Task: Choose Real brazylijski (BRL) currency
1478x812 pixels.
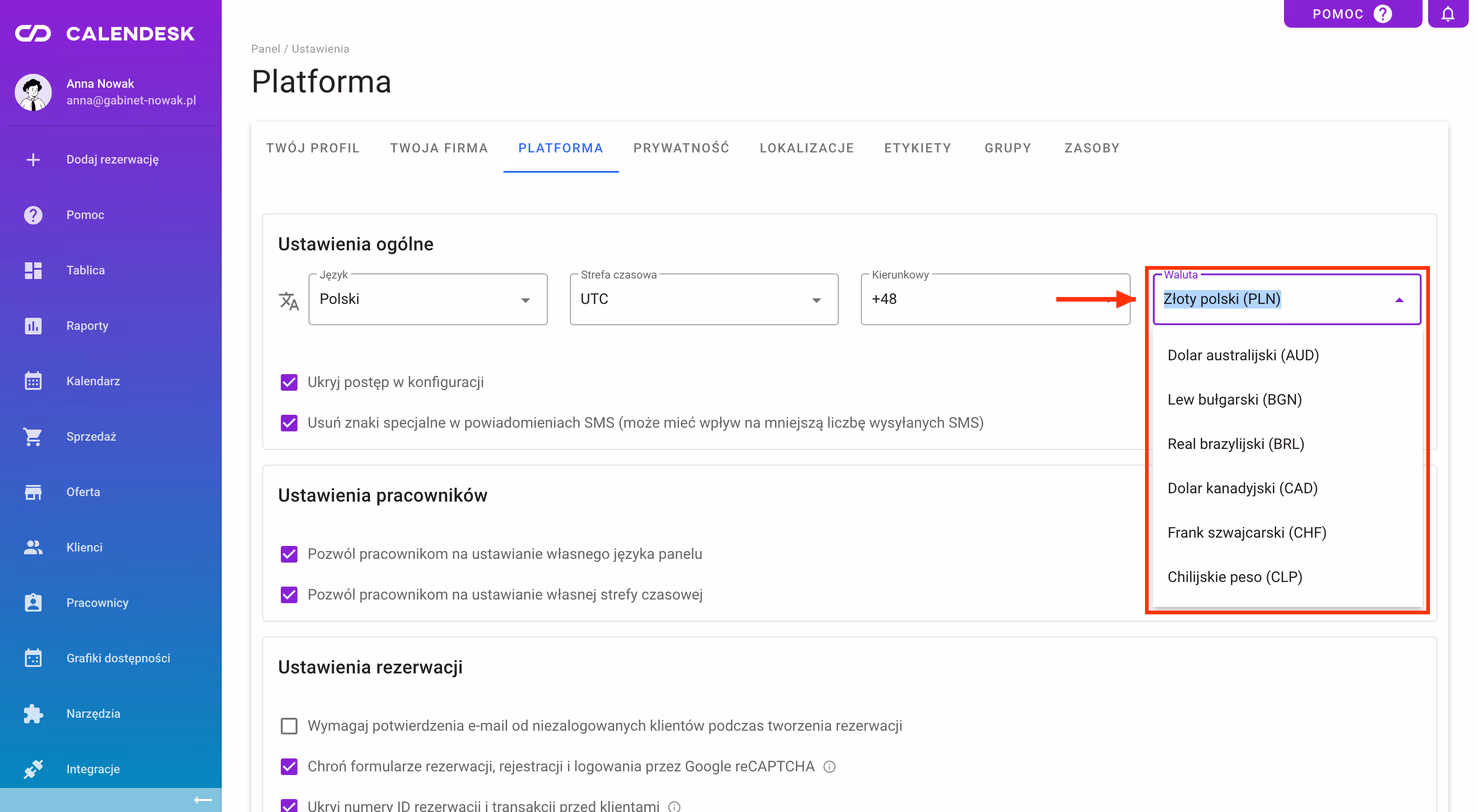Action: click(1287, 444)
